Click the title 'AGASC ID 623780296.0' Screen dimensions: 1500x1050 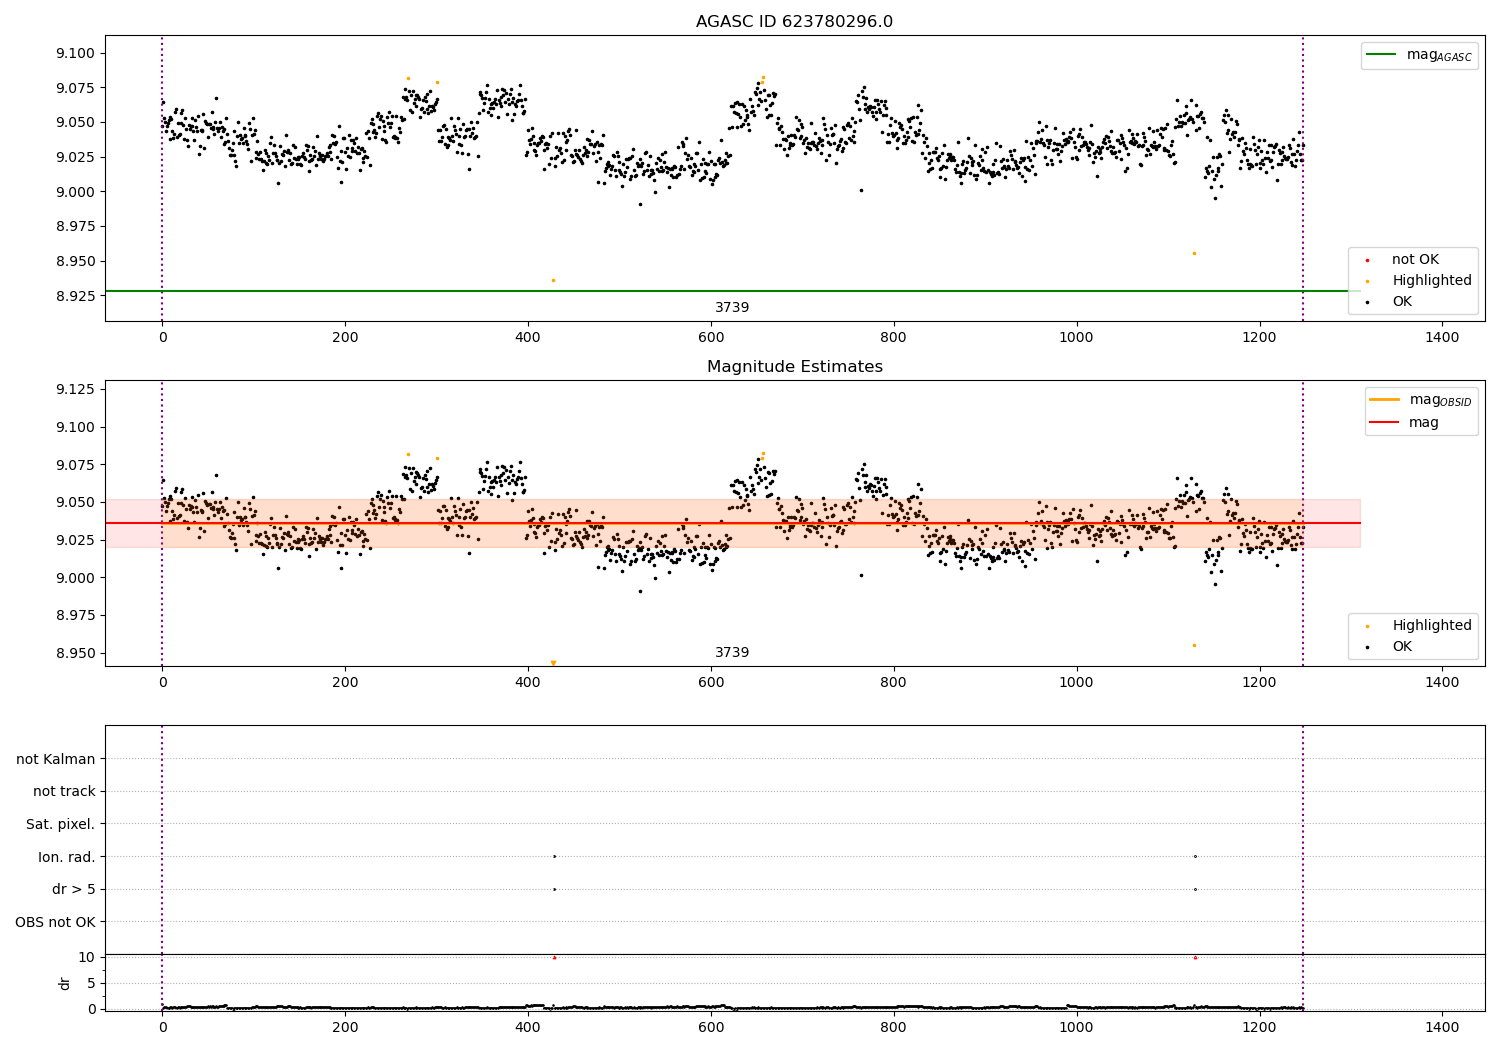point(794,22)
